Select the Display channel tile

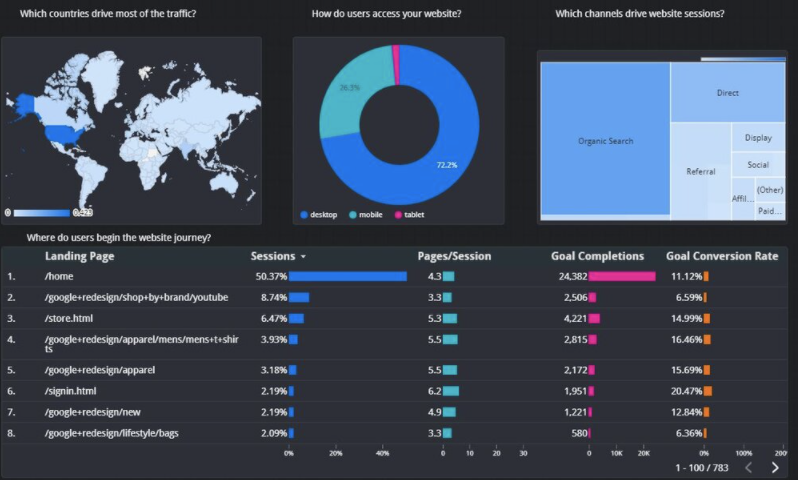(757, 138)
